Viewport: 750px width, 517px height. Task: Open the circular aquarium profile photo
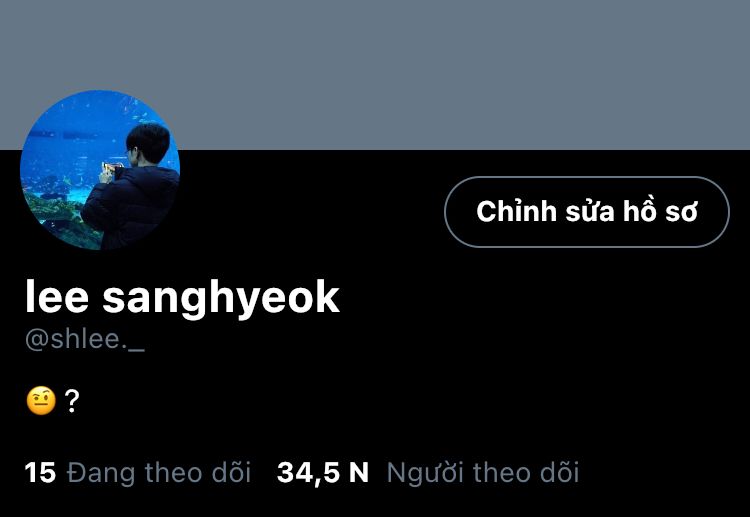[x=100, y=170]
